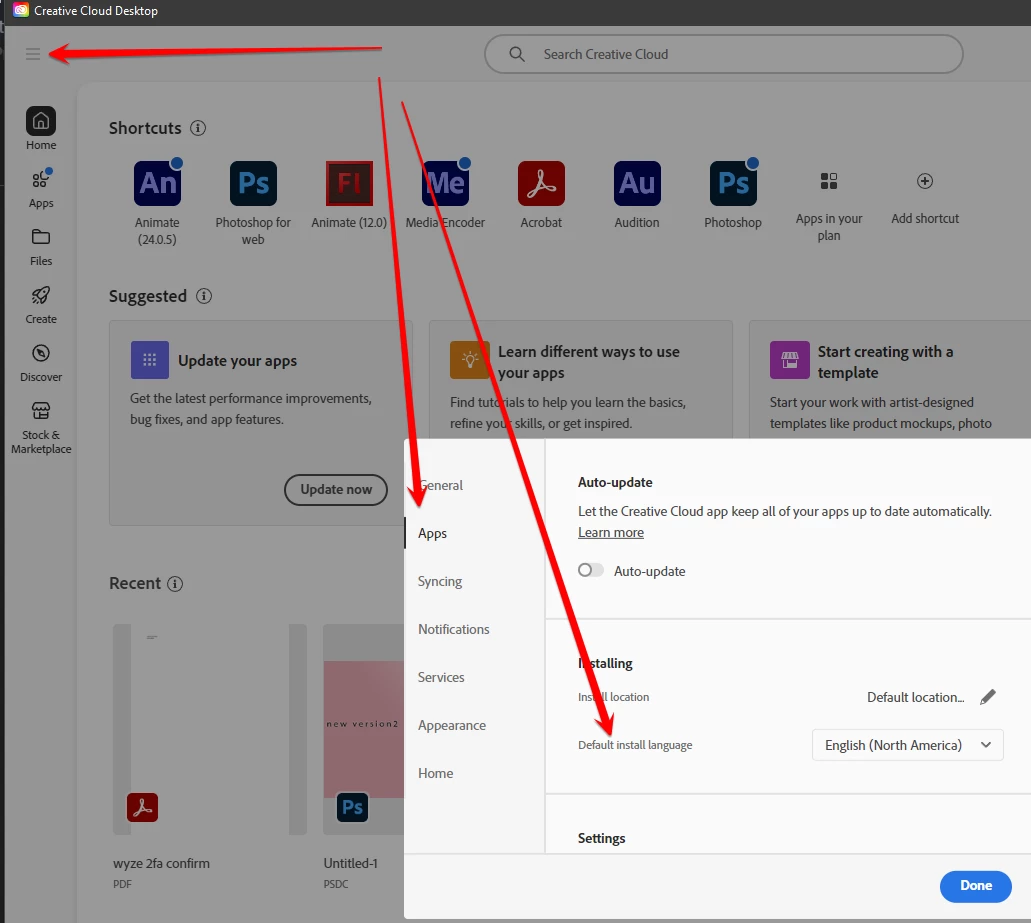The image size is (1031, 923).
Task: Select the Appearance preferences tab
Action: (x=452, y=725)
